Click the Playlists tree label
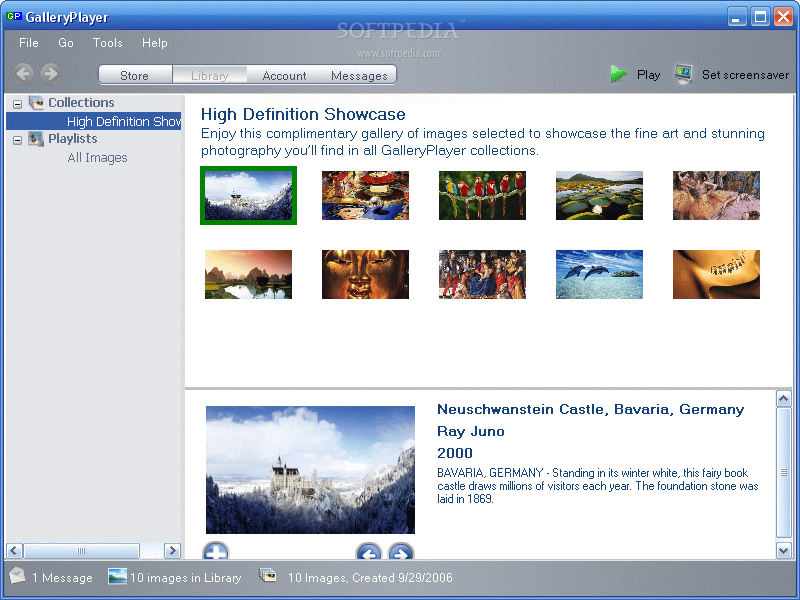Screen dimensions: 800x600 (x=72, y=139)
